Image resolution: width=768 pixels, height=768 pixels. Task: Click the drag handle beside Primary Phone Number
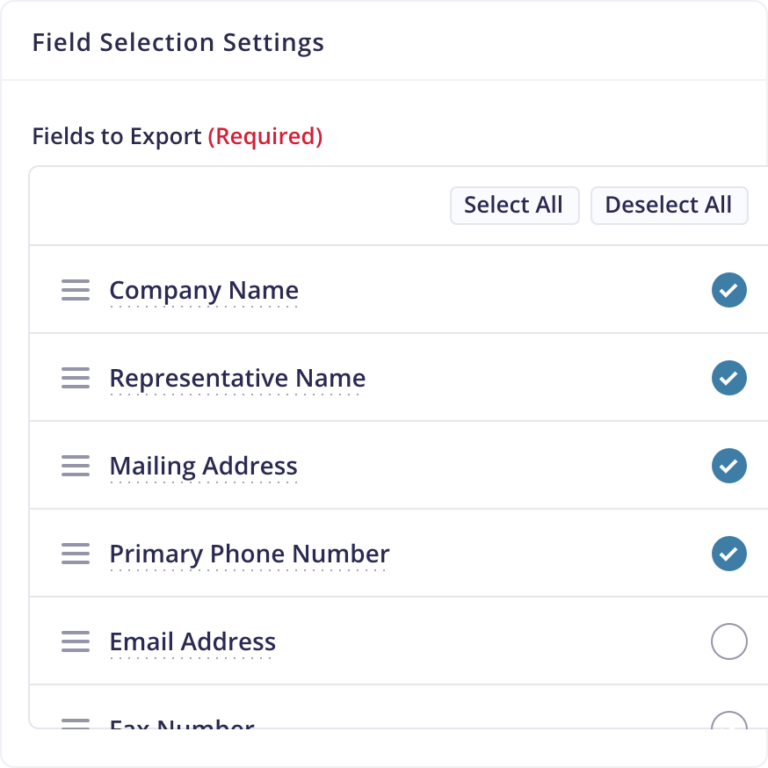tap(76, 554)
